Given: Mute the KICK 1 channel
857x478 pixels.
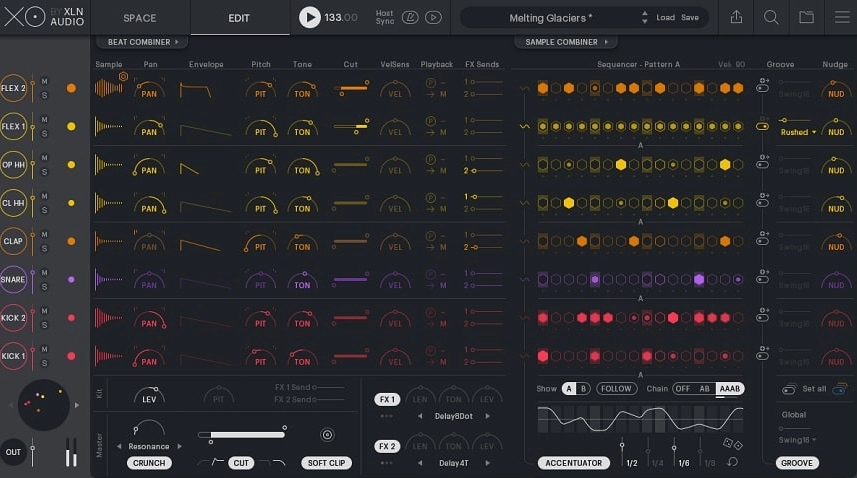Looking at the screenshot, I should point(44,349).
